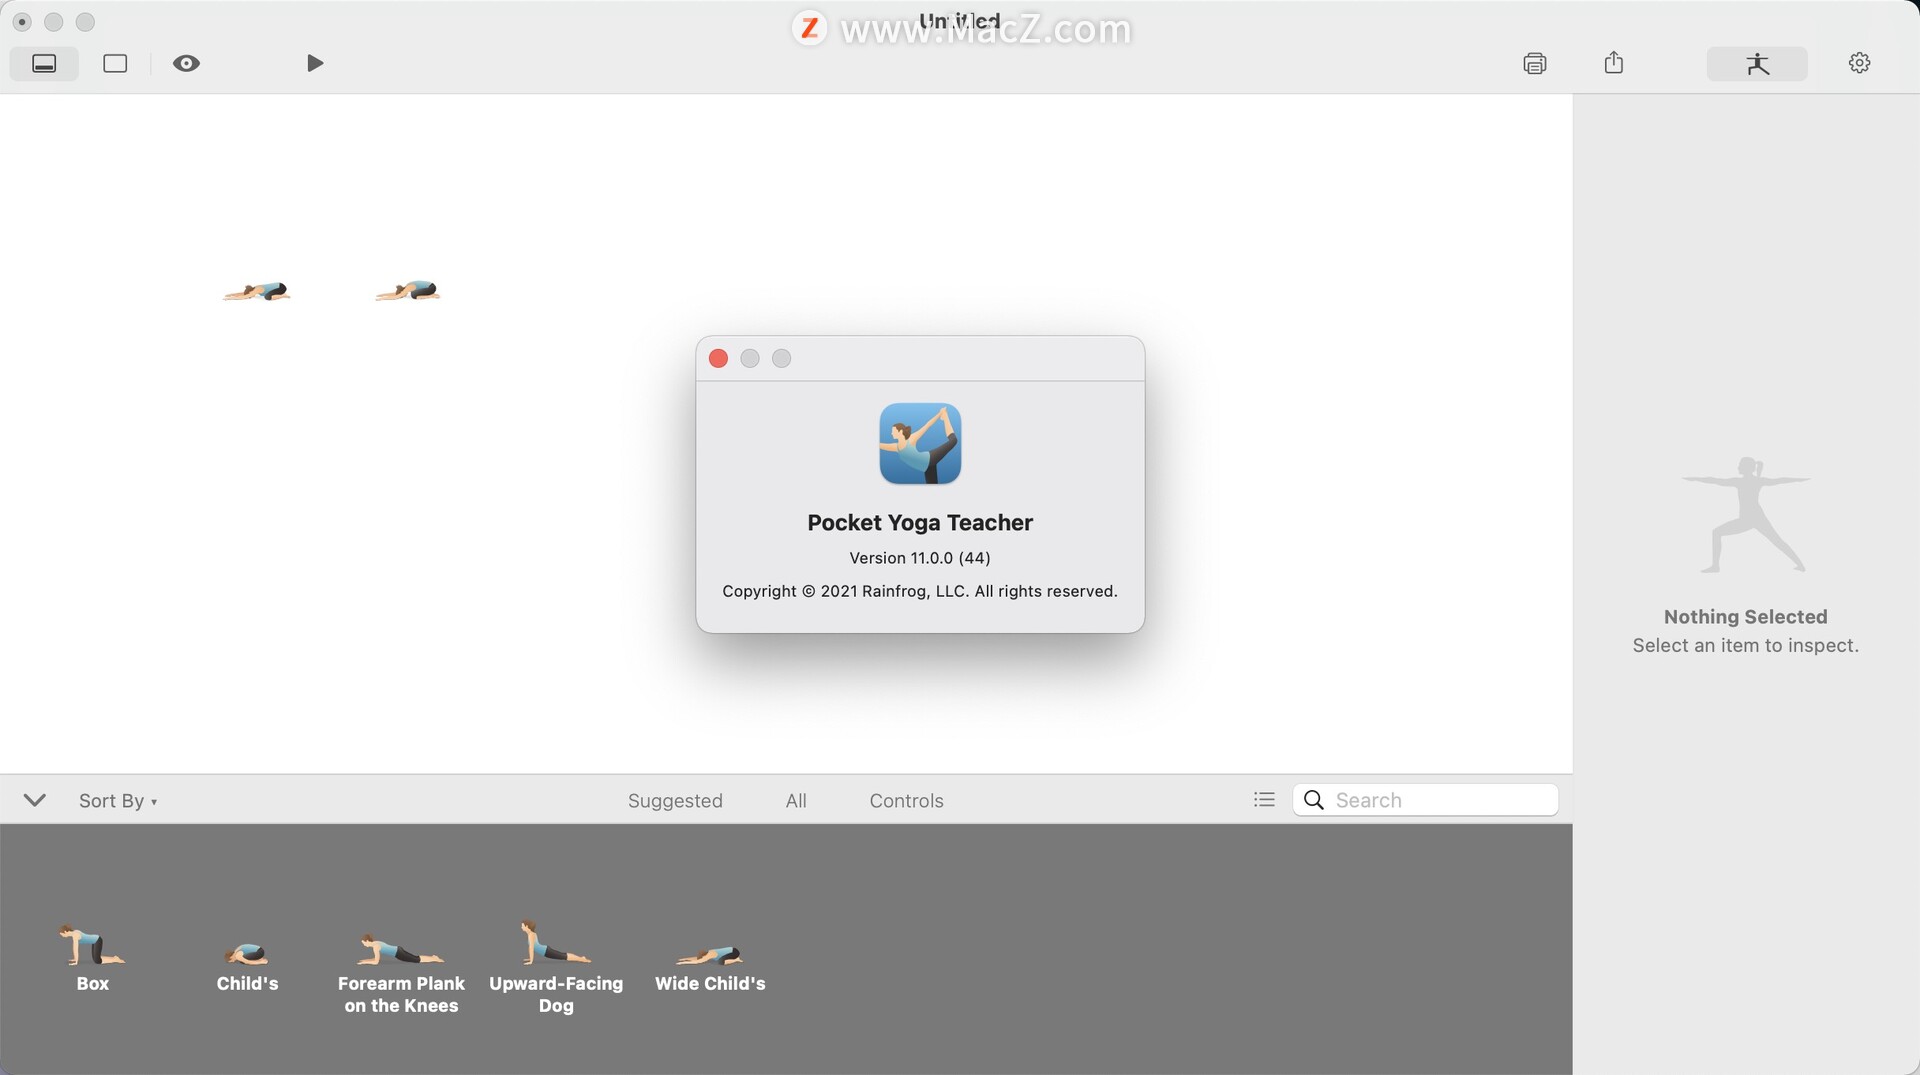Click the 'Select an item to inspect.' text
Viewport: 1920px width, 1075px height.
(x=1745, y=646)
